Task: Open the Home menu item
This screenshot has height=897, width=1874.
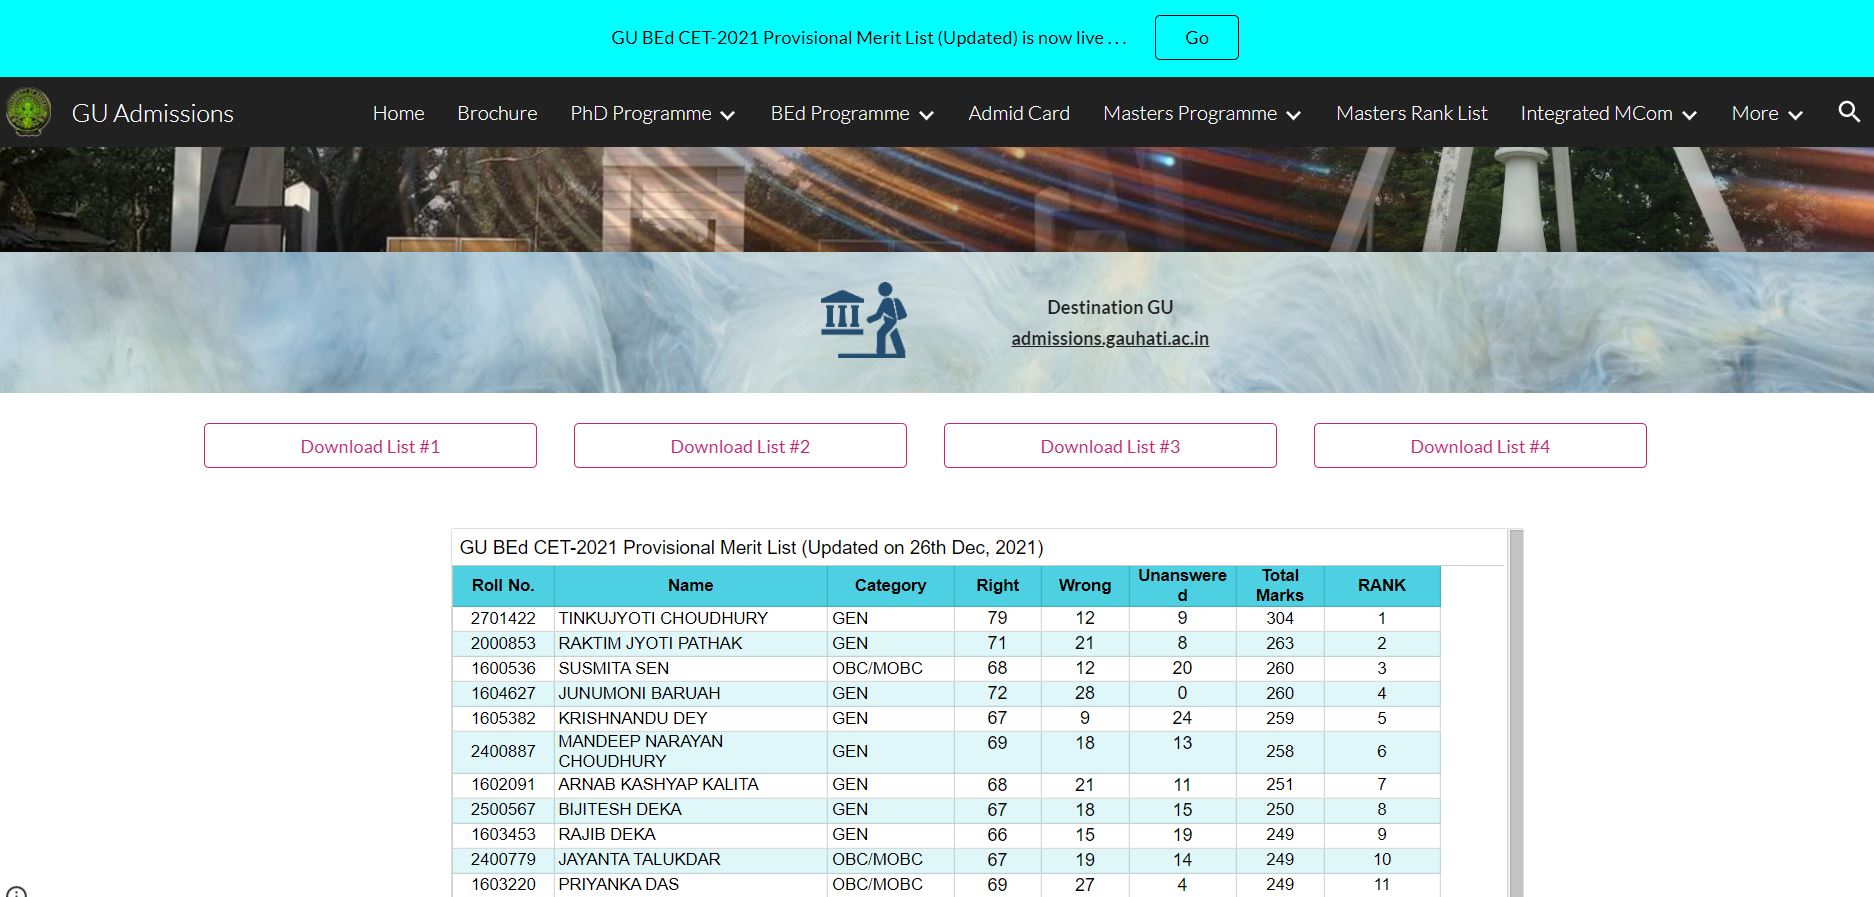Action: (x=398, y=113)
